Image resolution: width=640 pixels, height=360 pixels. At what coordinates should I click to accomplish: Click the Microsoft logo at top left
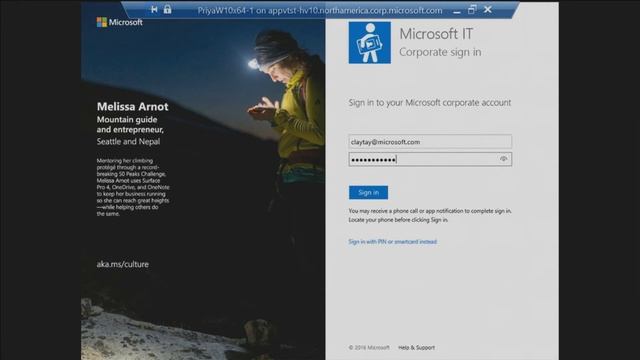pyautogui.click(x=120, y=22)
